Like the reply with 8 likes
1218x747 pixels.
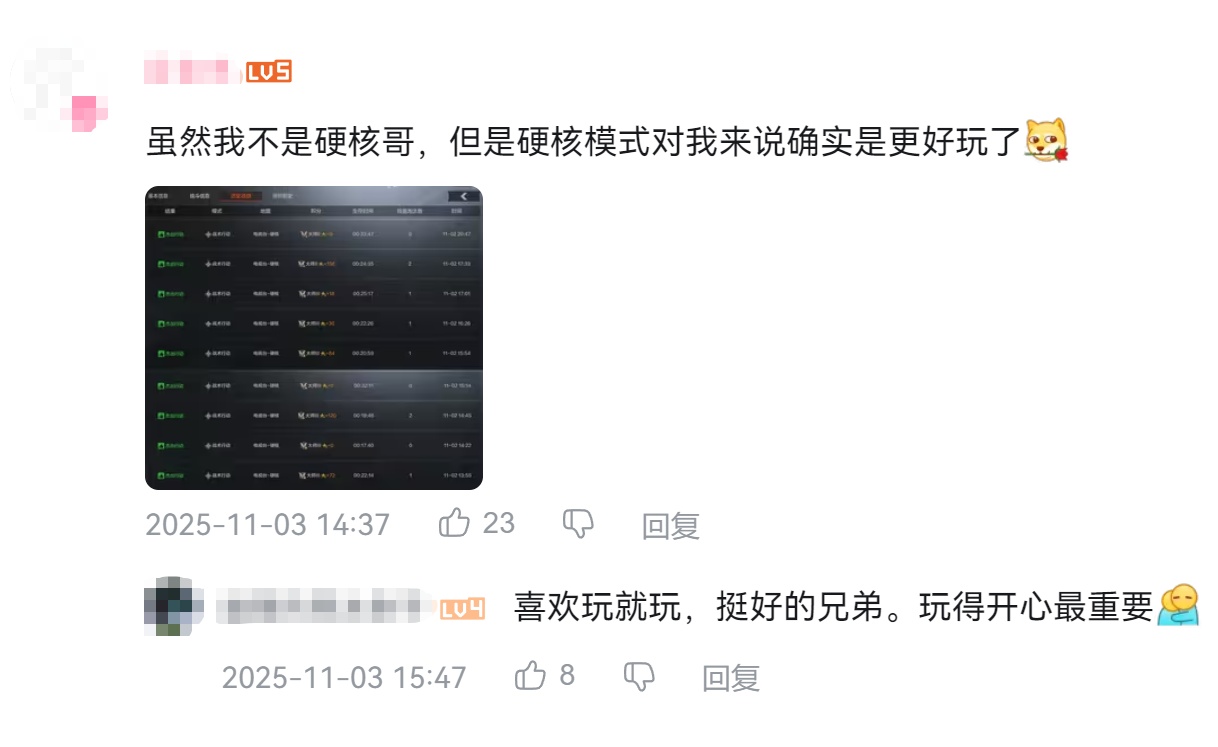(530, 676)
